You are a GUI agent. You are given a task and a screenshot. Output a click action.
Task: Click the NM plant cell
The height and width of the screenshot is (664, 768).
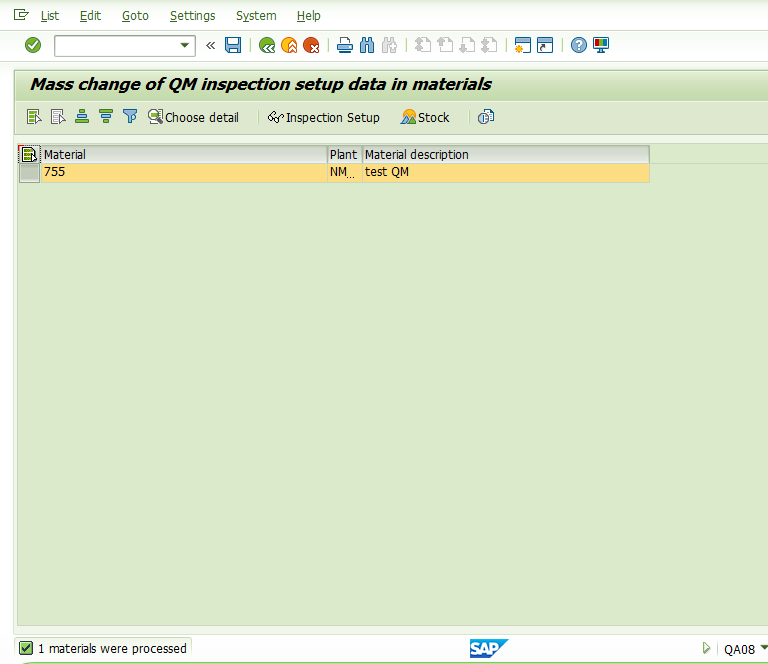344,172
